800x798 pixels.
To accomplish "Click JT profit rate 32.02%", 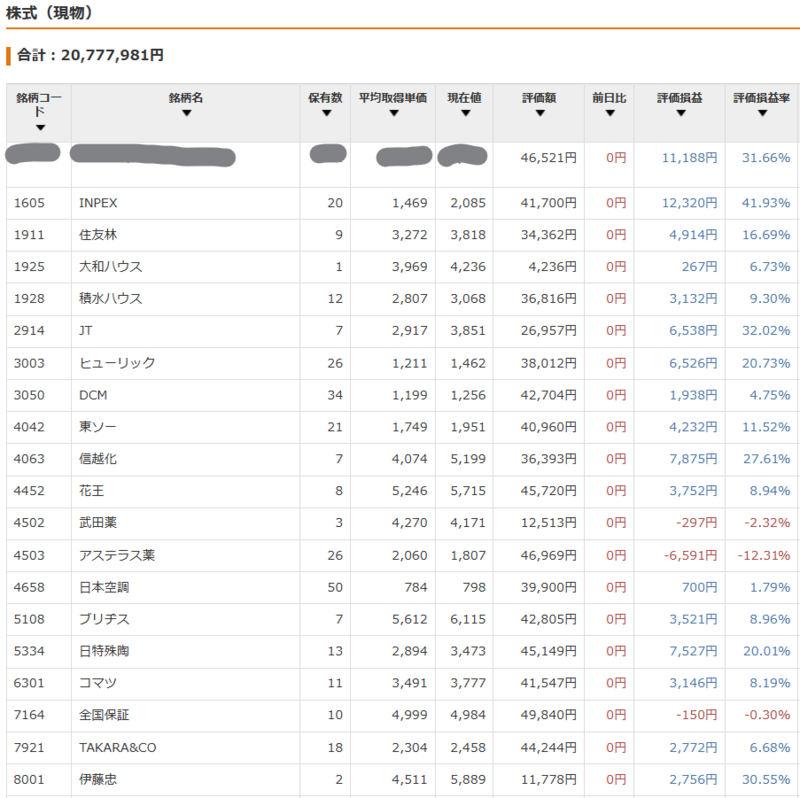I will click(x=766, y=331).
